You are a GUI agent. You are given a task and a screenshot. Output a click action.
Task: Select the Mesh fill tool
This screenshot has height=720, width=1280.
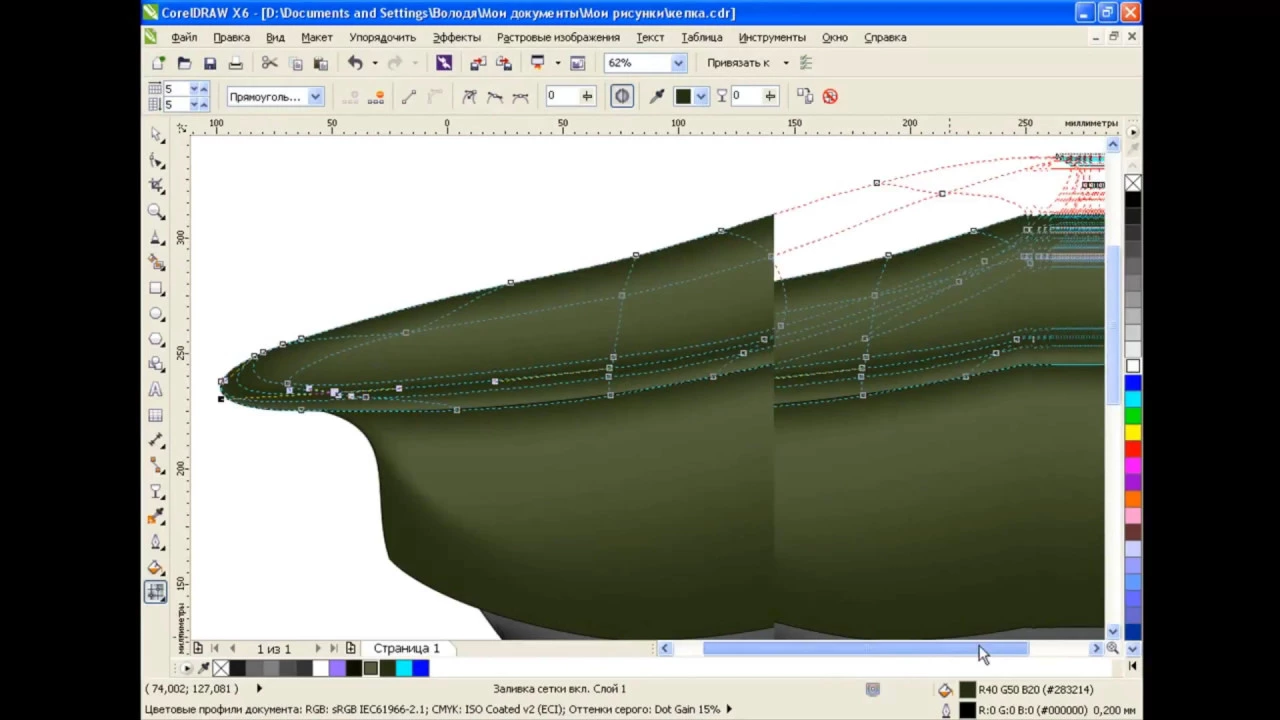click(x=156, y=592)
